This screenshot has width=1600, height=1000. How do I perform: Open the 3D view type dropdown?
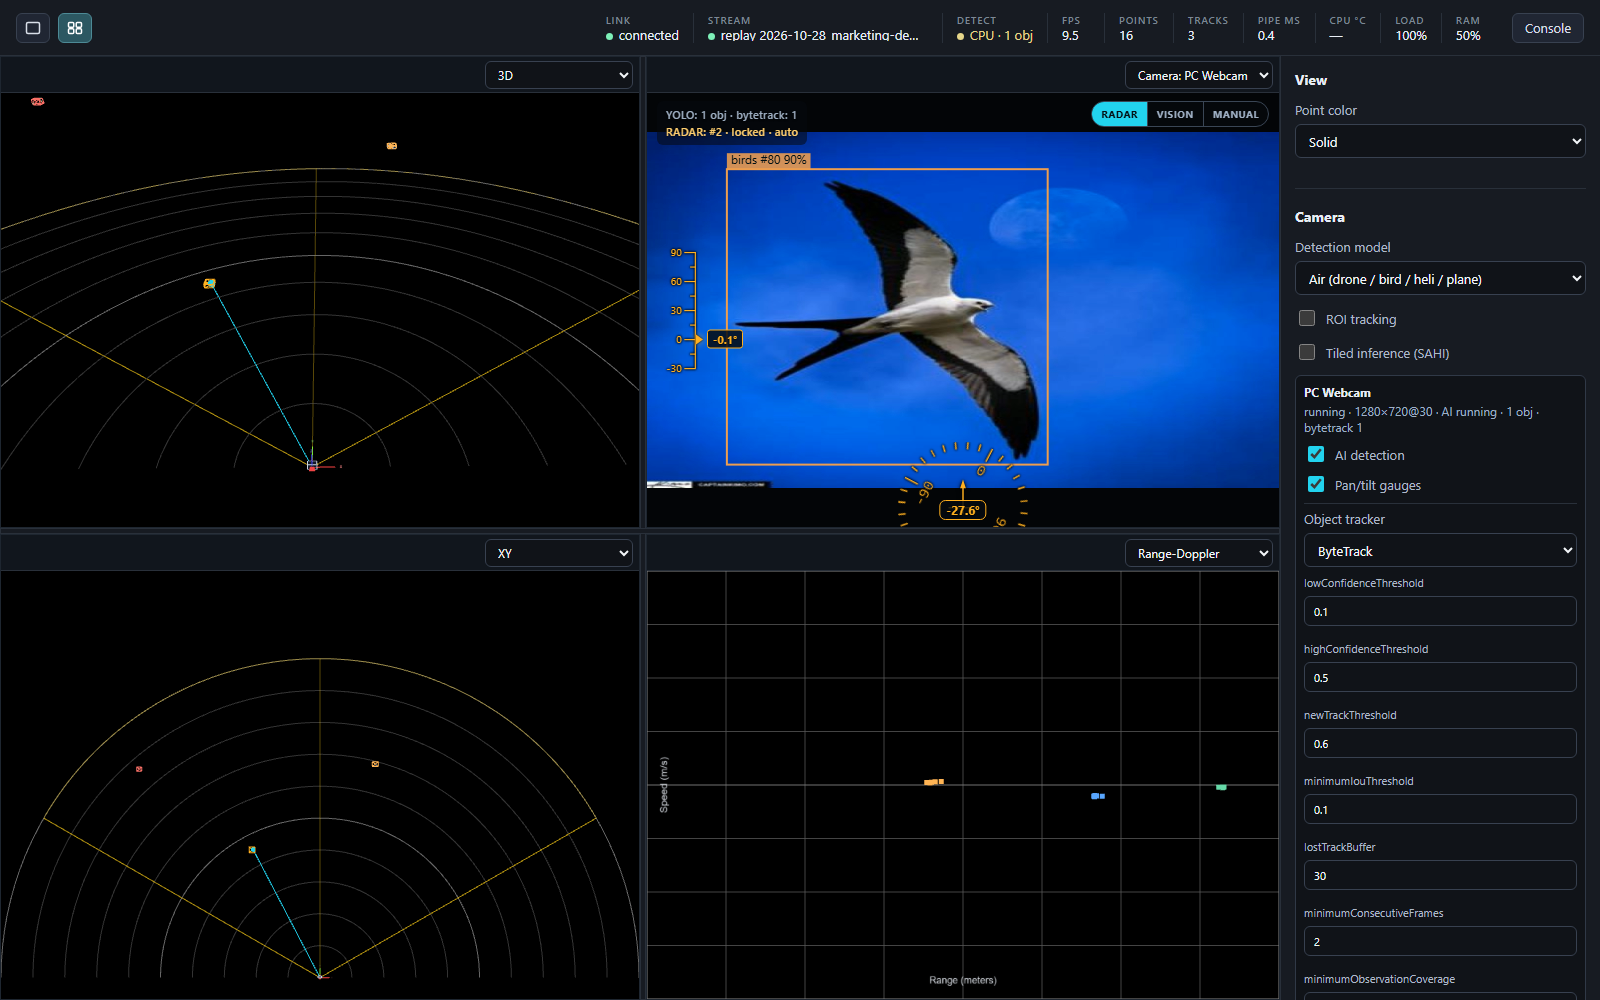(x=559, y=75)
